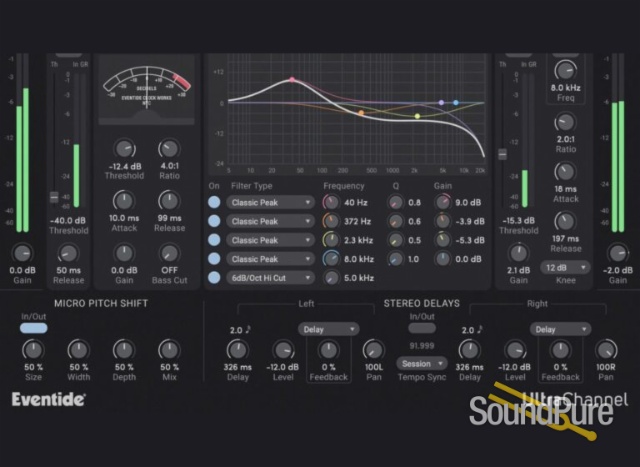Click the Left Delay time knob

(238, 350)
